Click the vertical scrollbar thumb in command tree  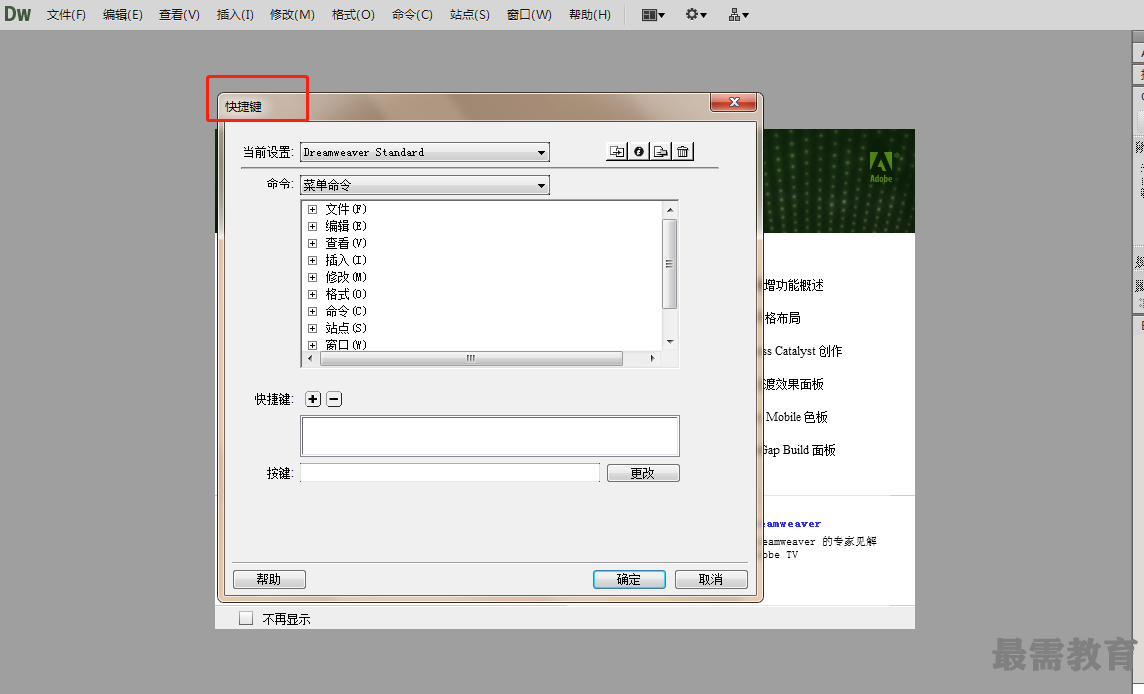coord(669,264)
